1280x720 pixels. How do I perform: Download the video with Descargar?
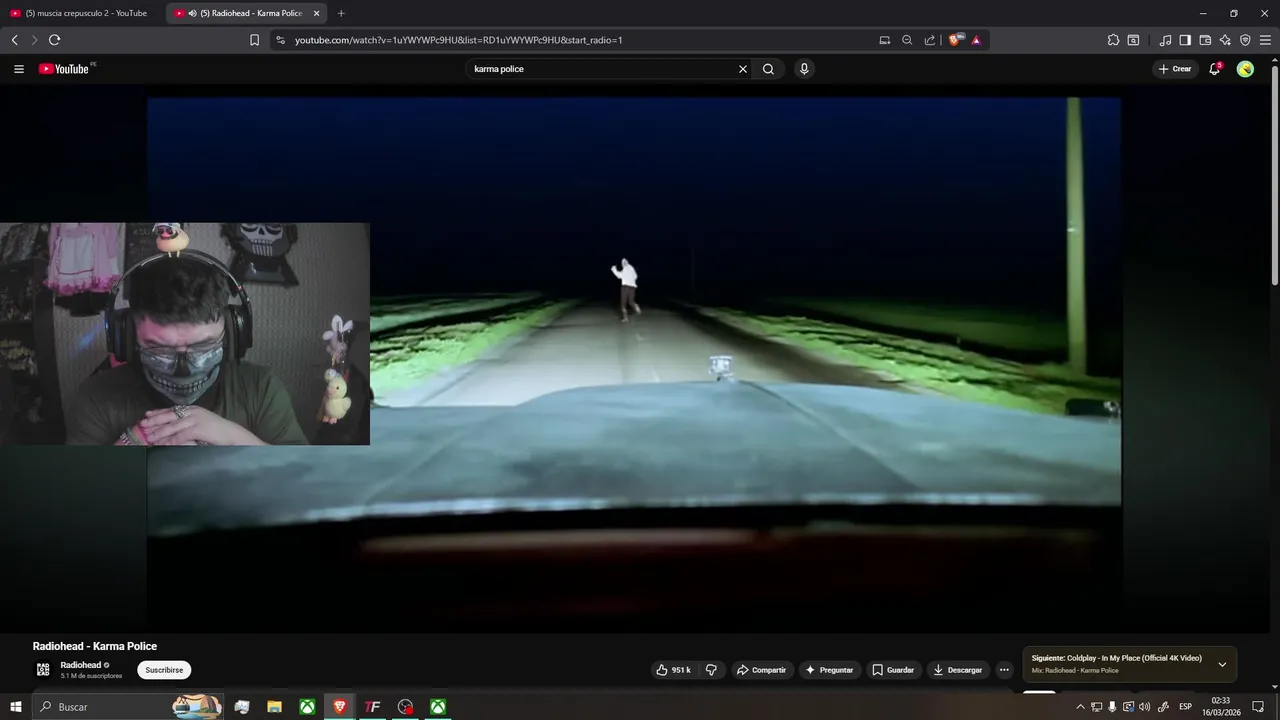(958, 670)
